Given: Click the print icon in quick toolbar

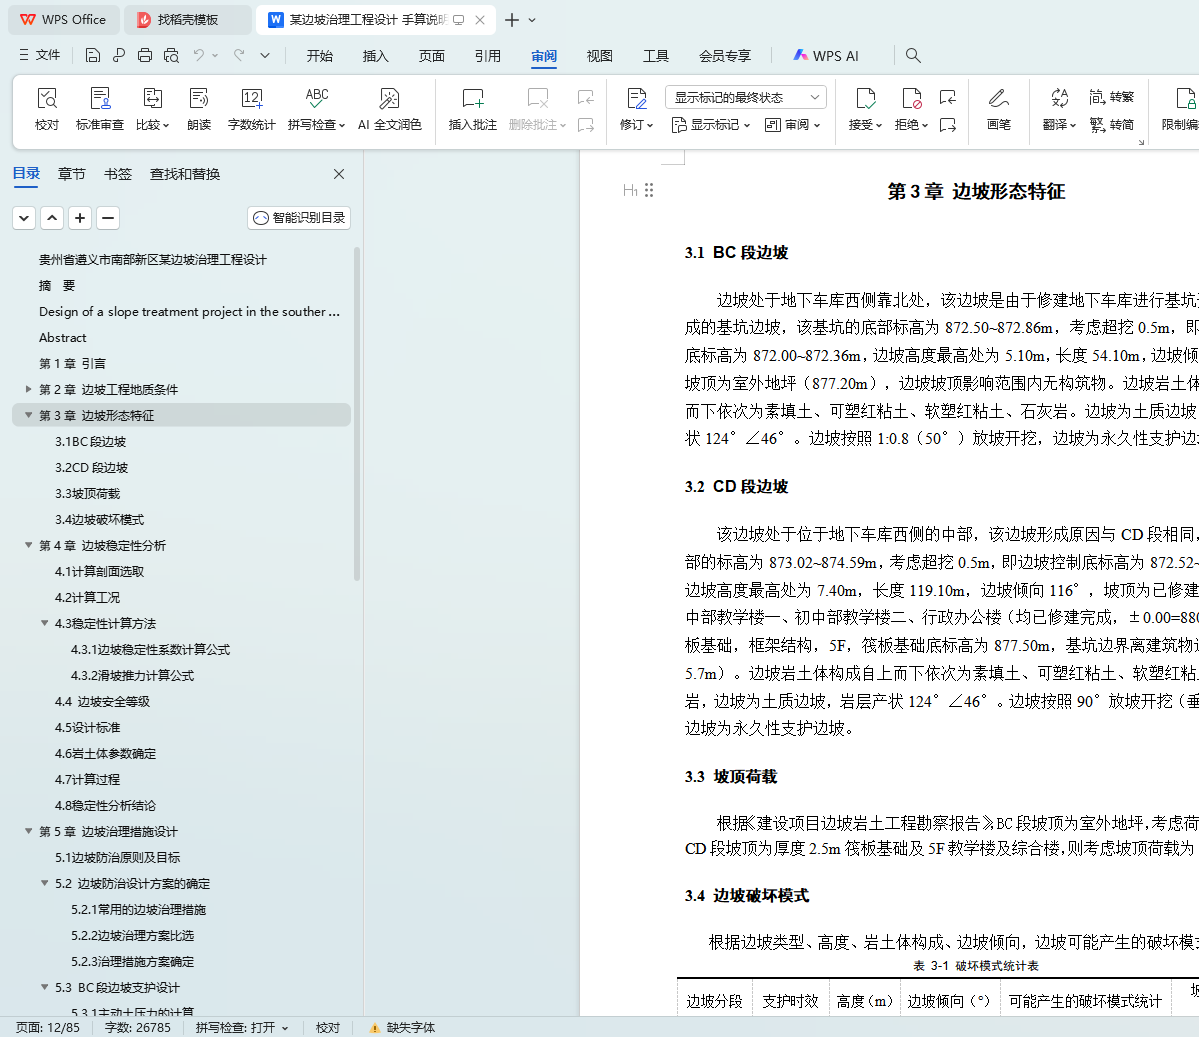Looking at the screenshot, I should [145, 55].
